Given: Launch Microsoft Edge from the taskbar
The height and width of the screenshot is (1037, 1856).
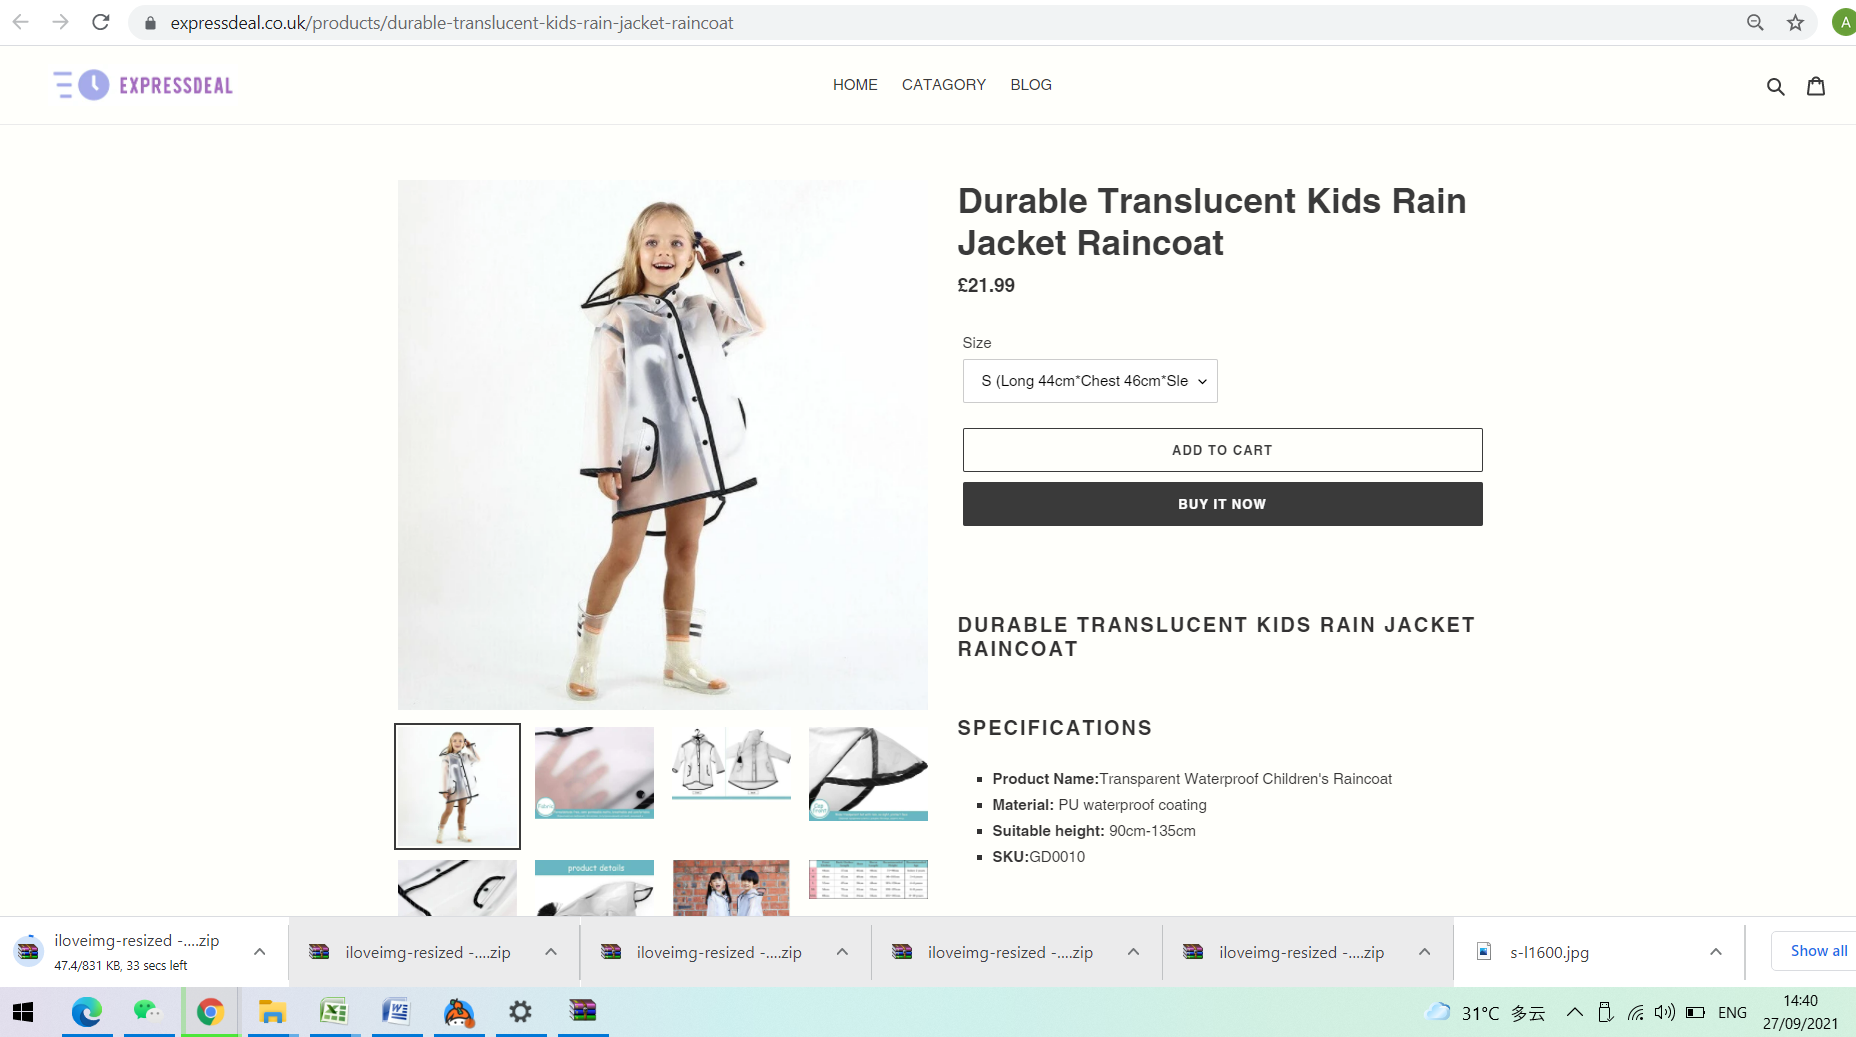Looking at the screenshot, I should [x=87, y=1012].
